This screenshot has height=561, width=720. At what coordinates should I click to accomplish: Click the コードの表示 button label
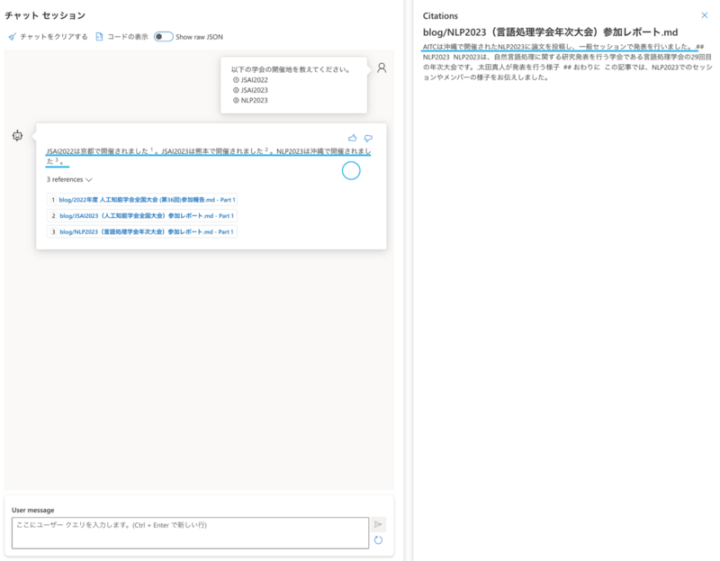click(x=128, y=36)
